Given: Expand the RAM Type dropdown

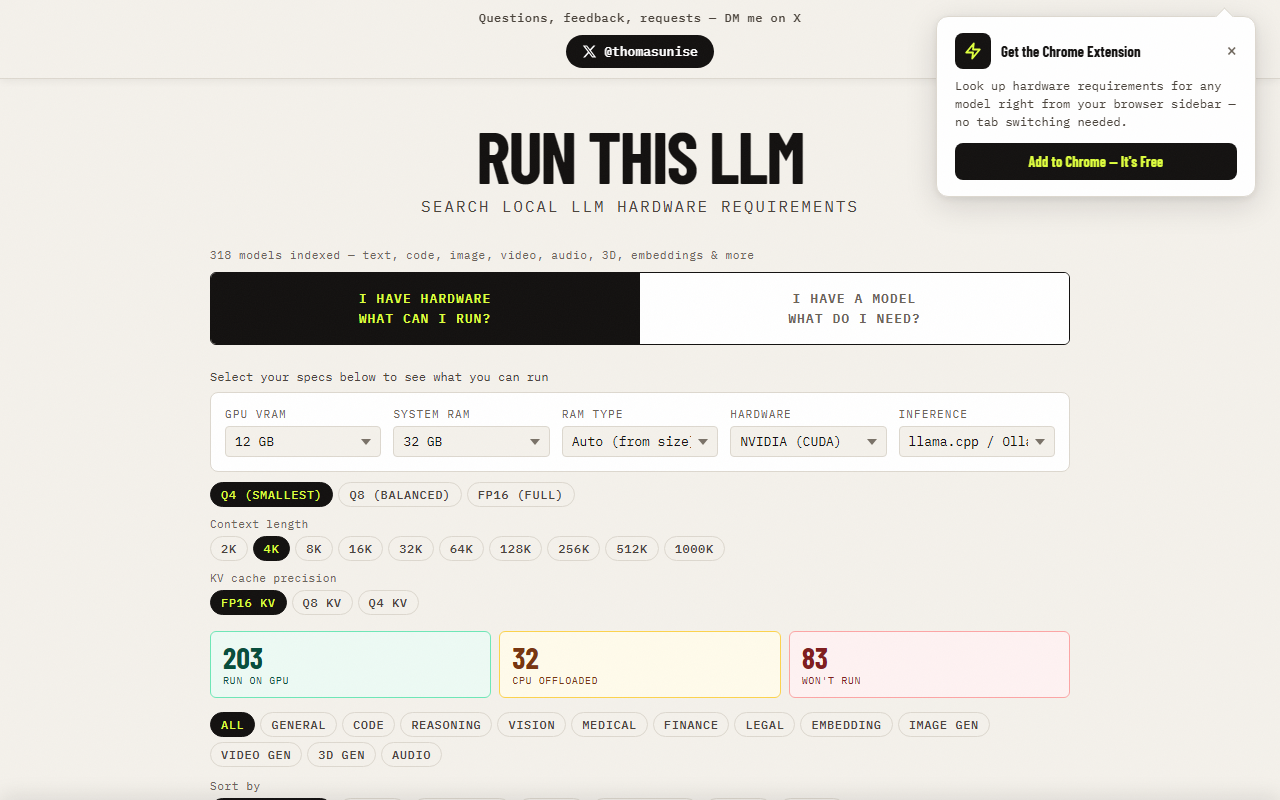Looking at the screenshot, I should pos(640,441).
